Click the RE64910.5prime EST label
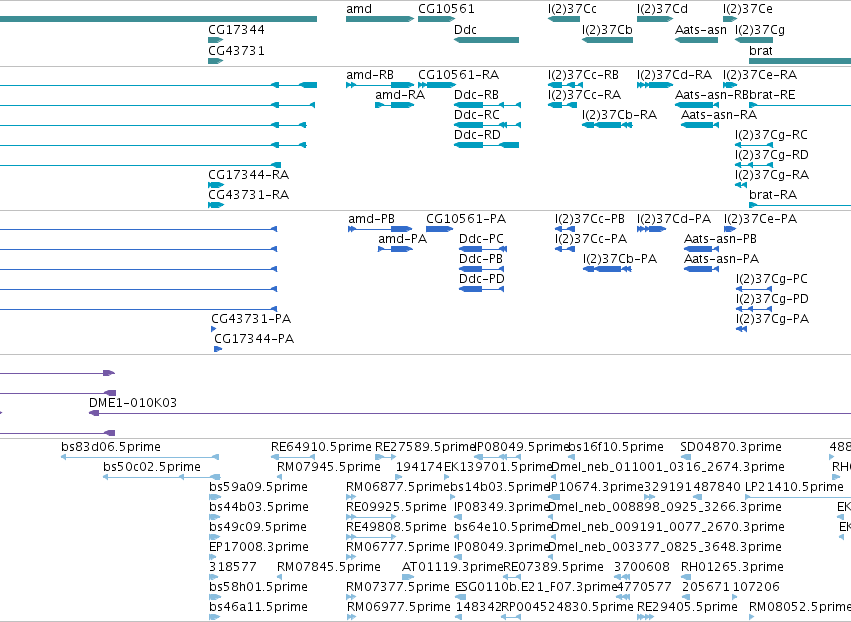 point(321,447)
